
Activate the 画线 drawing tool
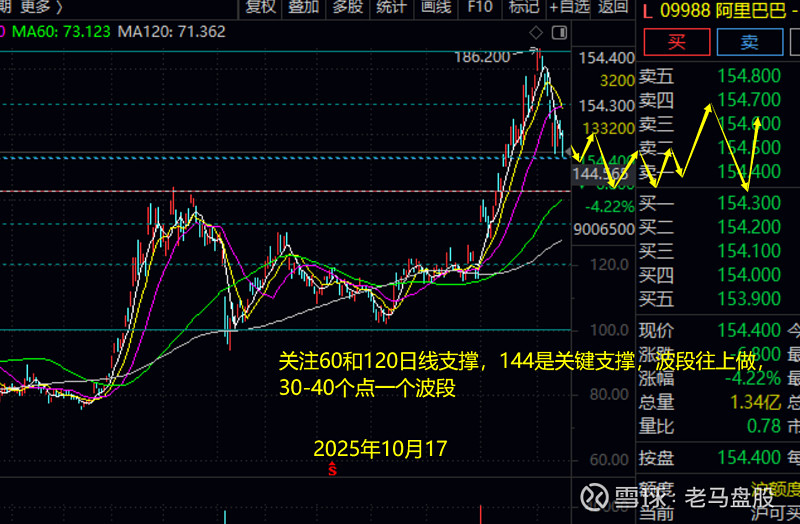(436, 7)
